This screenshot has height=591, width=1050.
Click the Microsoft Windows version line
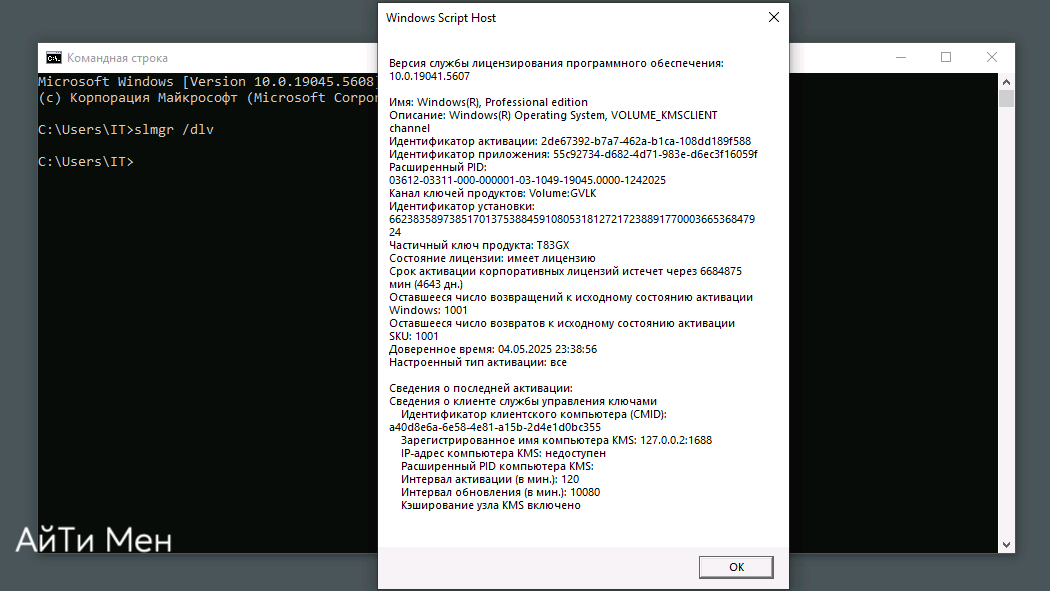pos(208,82)
